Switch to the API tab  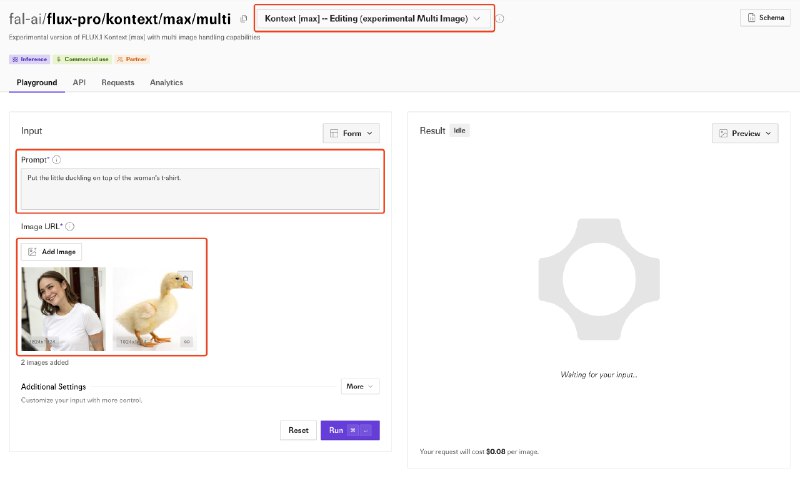(79, 82)
